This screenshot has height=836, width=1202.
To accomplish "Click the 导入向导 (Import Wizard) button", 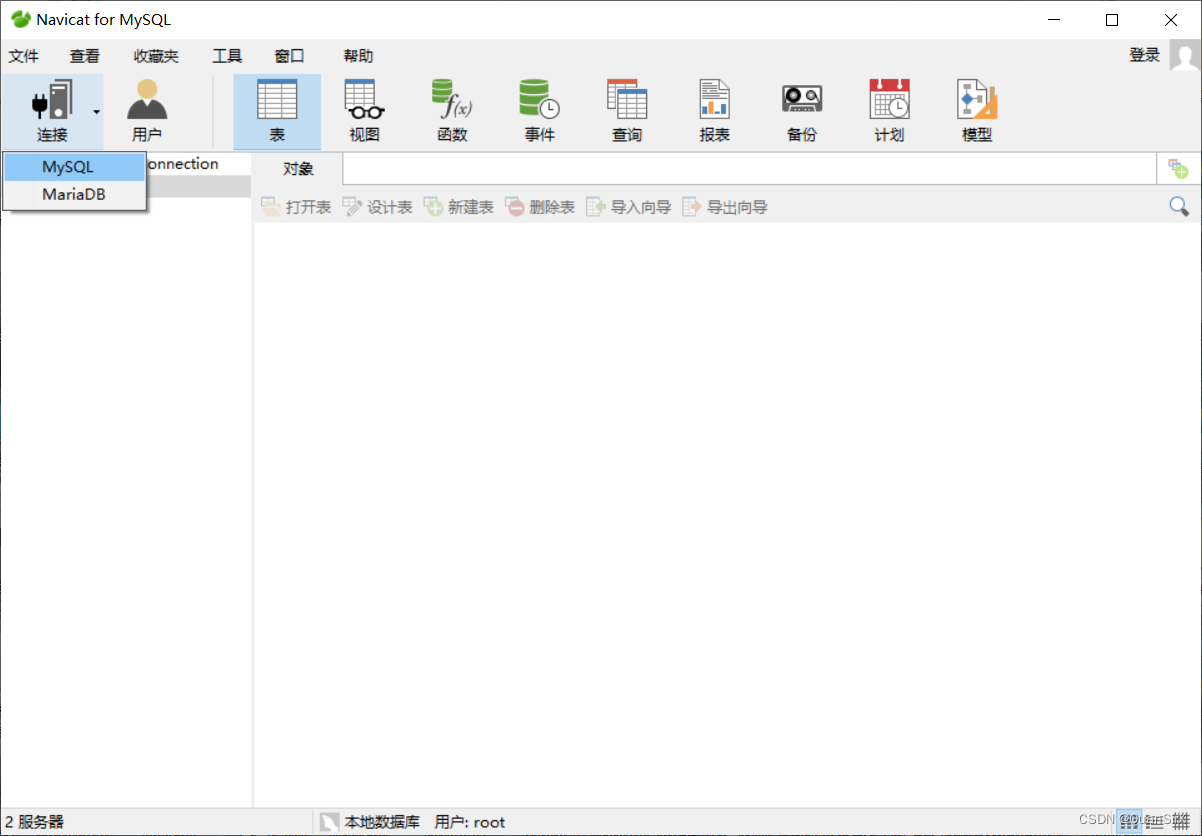I will coord(629,207).
